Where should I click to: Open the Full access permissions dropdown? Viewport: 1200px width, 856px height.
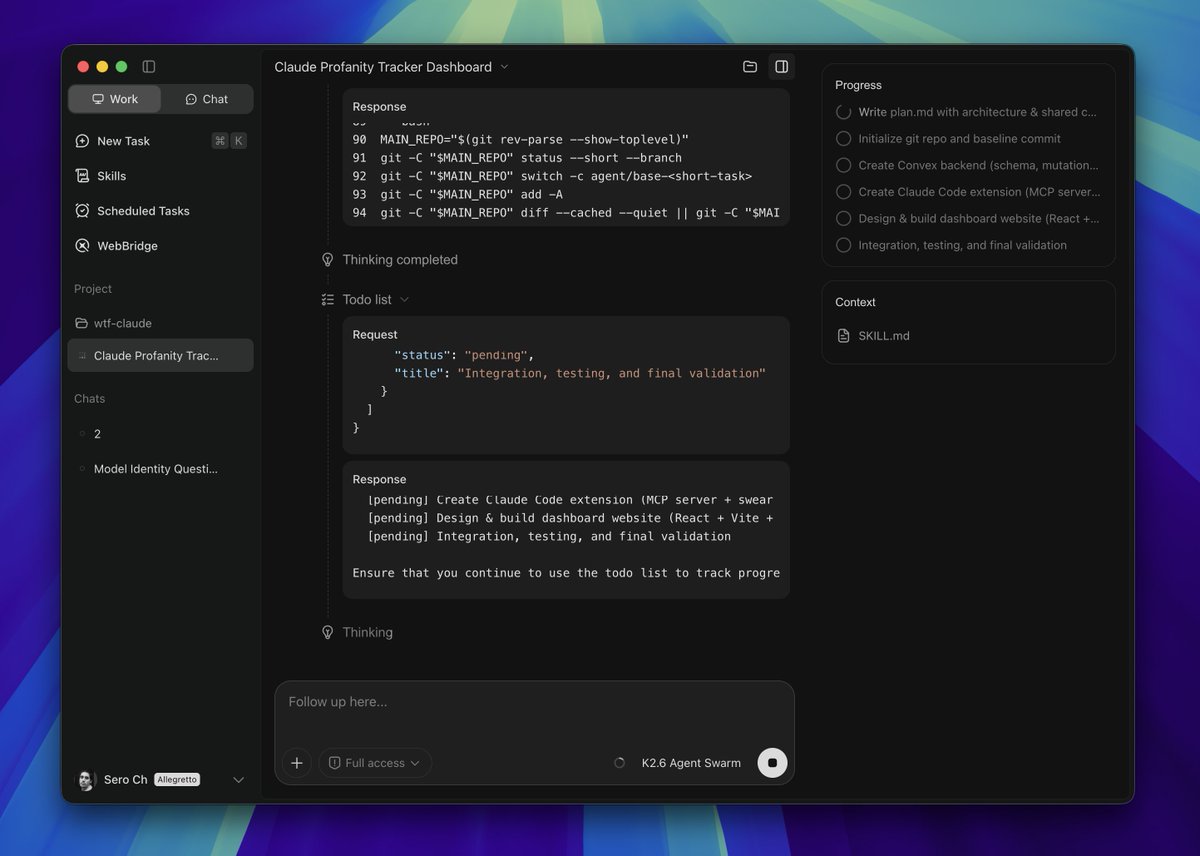[x=375, y=763]
